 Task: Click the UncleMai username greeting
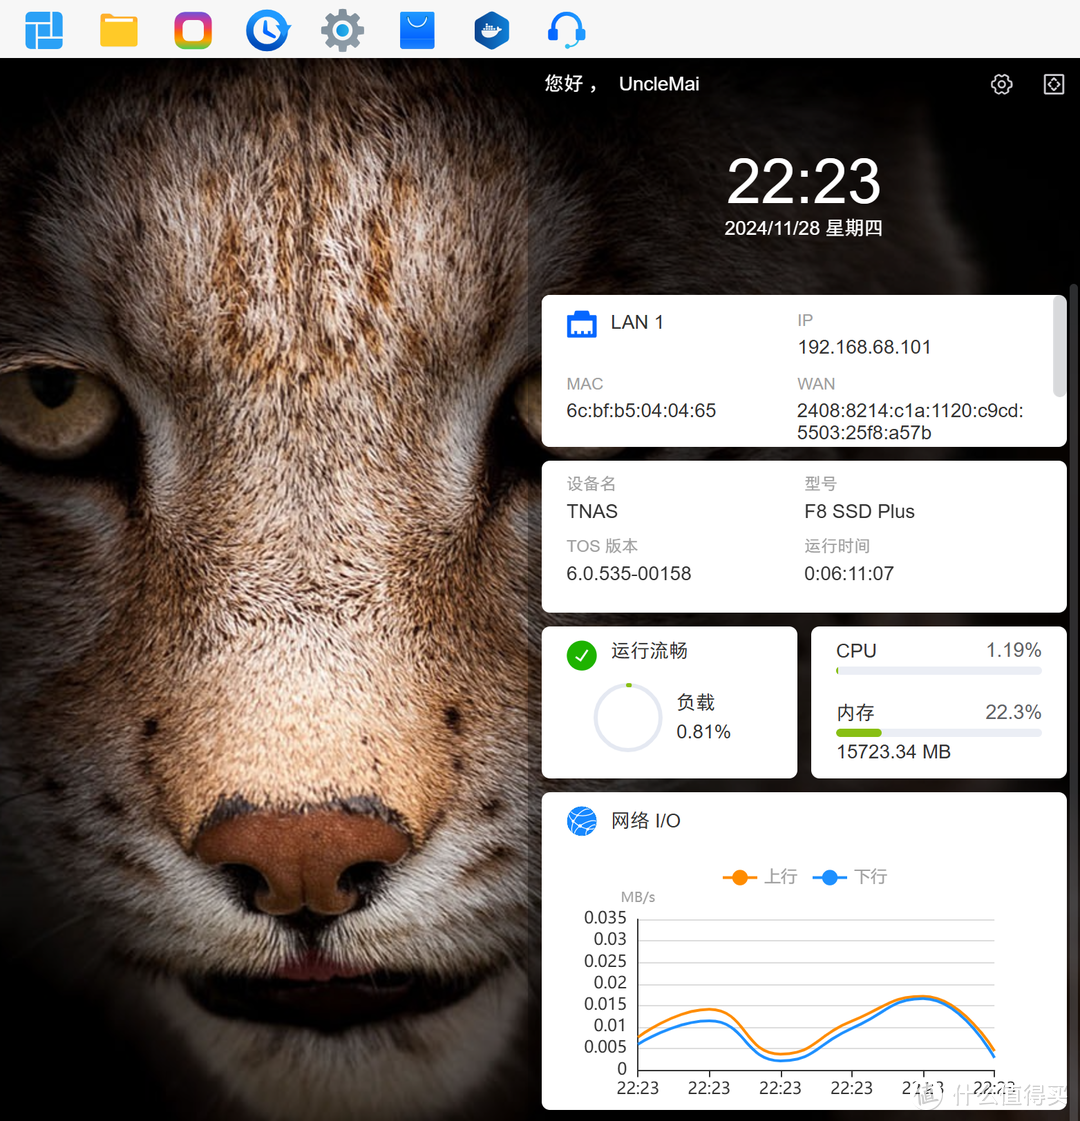coord(659,84)
